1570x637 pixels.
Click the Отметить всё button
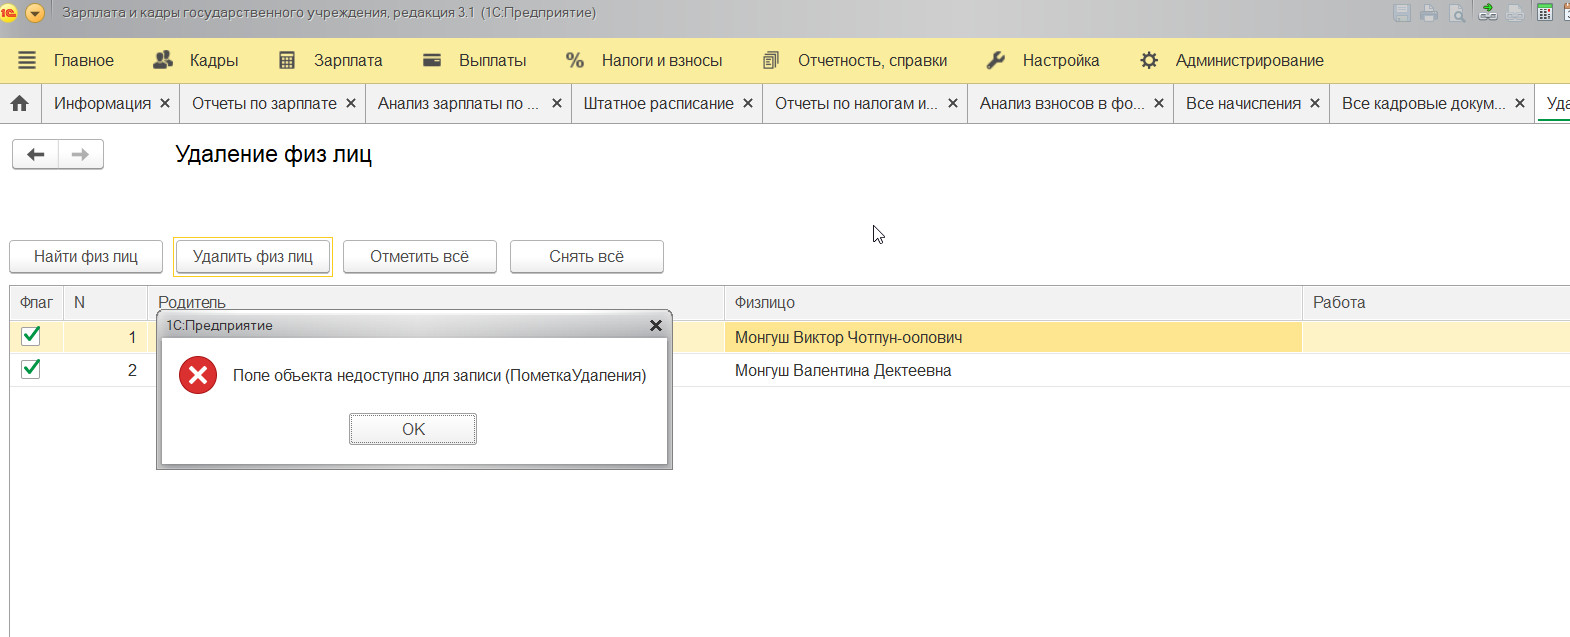pos(420,256)
